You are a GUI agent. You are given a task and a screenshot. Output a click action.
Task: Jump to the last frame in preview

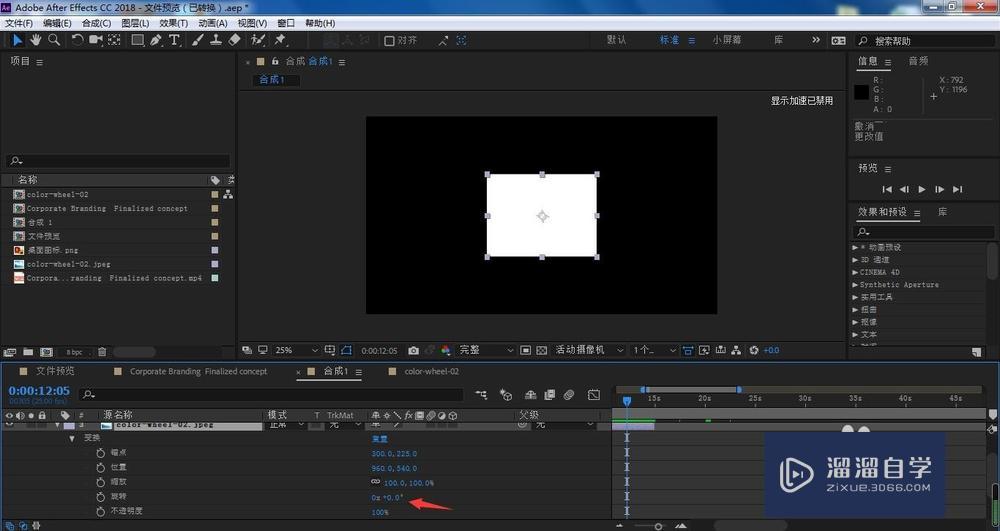(x=957, y=189)
